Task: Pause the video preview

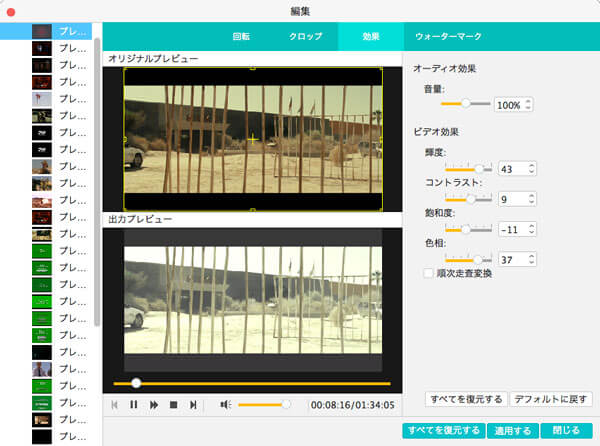Action: click(x=134, y=405)
